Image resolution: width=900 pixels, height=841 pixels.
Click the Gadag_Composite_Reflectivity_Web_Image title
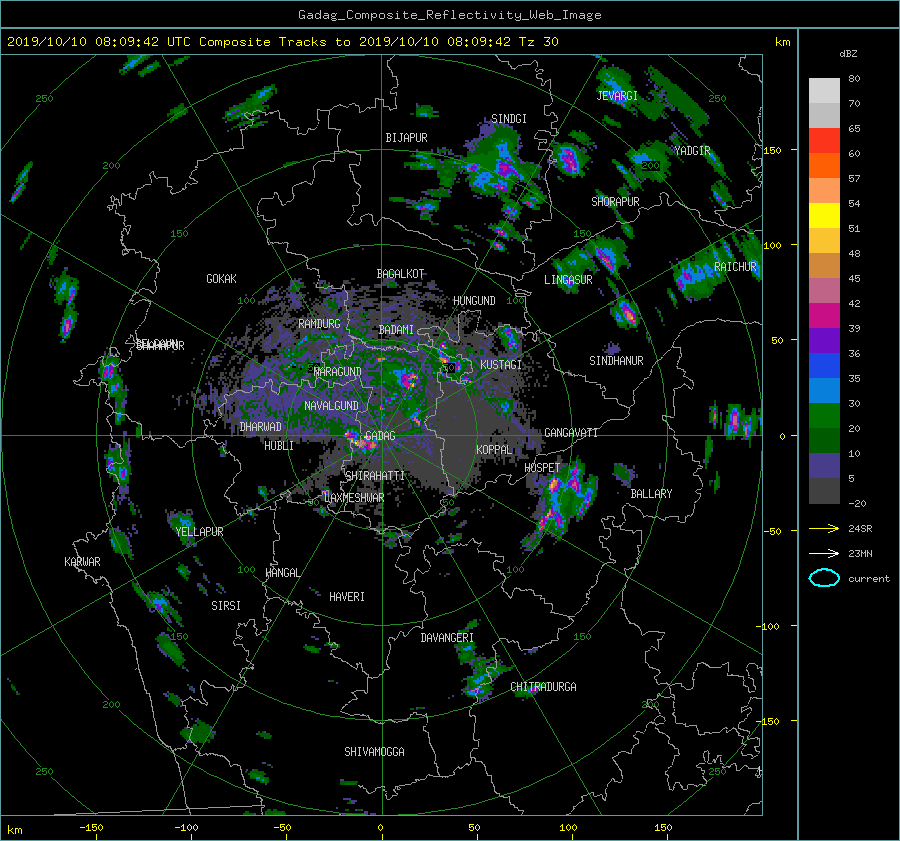449,15
